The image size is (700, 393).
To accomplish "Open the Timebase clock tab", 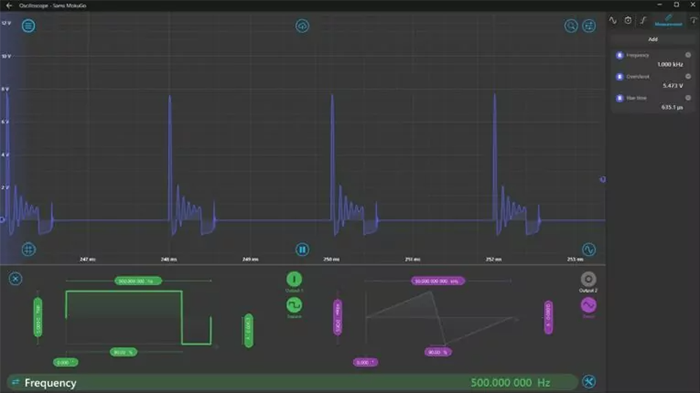I will coord(628,21).
